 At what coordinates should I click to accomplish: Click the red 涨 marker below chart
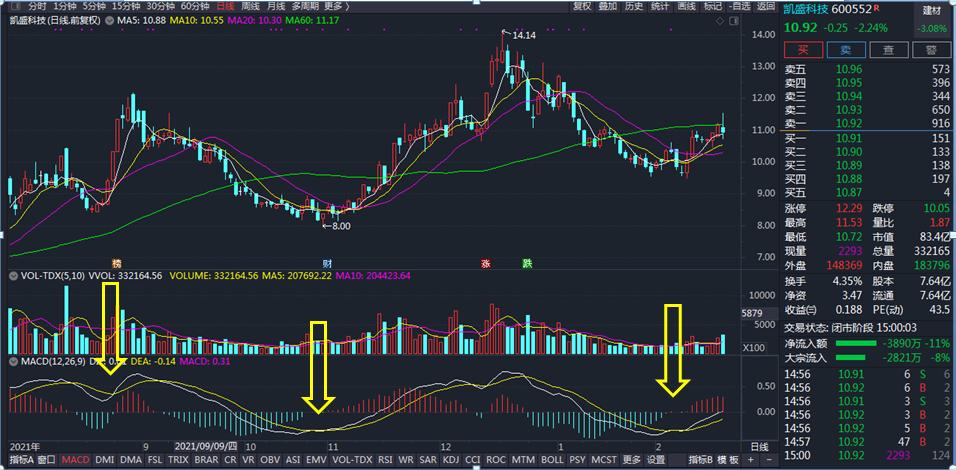tap(485, 264)
